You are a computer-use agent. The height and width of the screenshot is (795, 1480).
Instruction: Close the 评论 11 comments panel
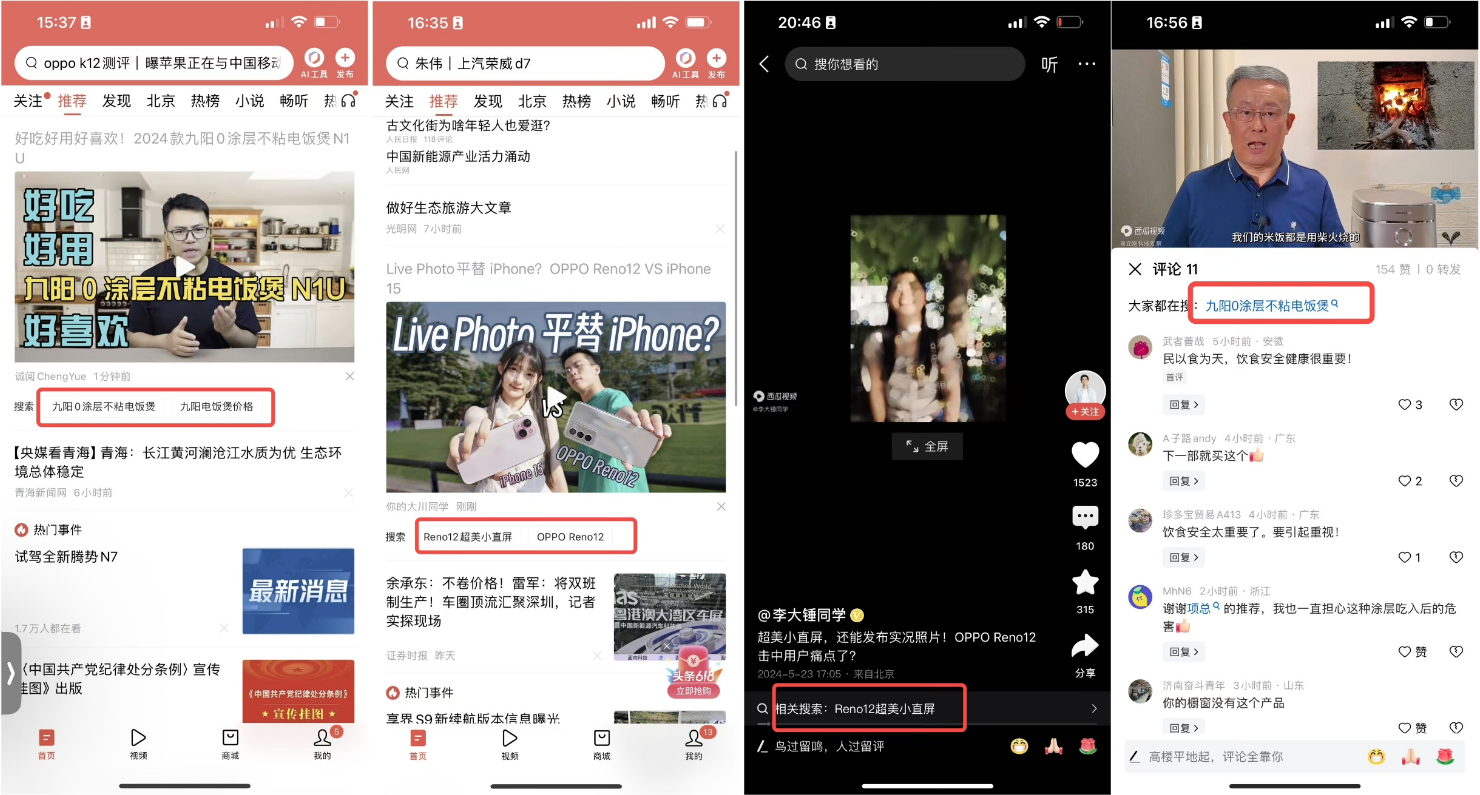(x=1135, y=269)
